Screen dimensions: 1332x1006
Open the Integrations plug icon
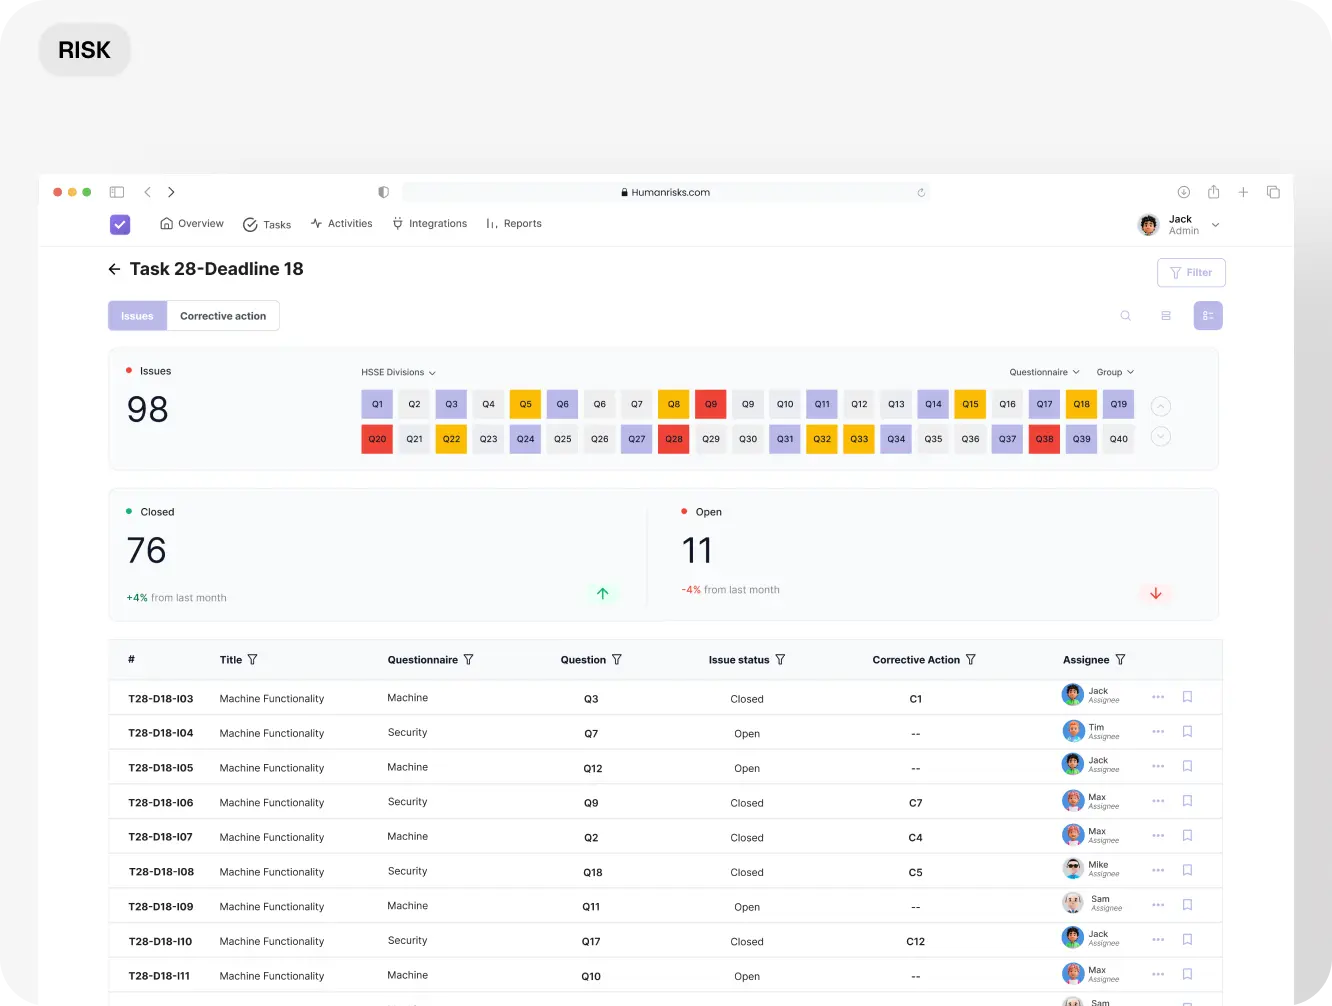(x=396, y=223)
